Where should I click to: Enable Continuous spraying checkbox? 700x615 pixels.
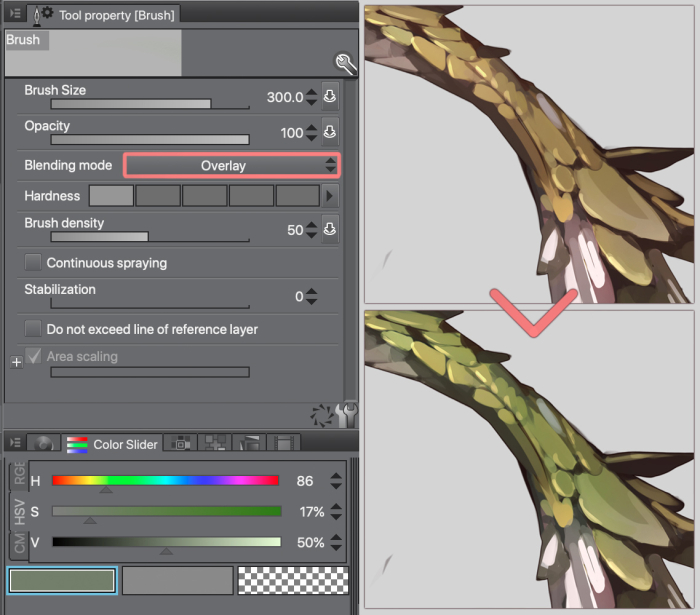pyautogui.click(x=33, y=263)
